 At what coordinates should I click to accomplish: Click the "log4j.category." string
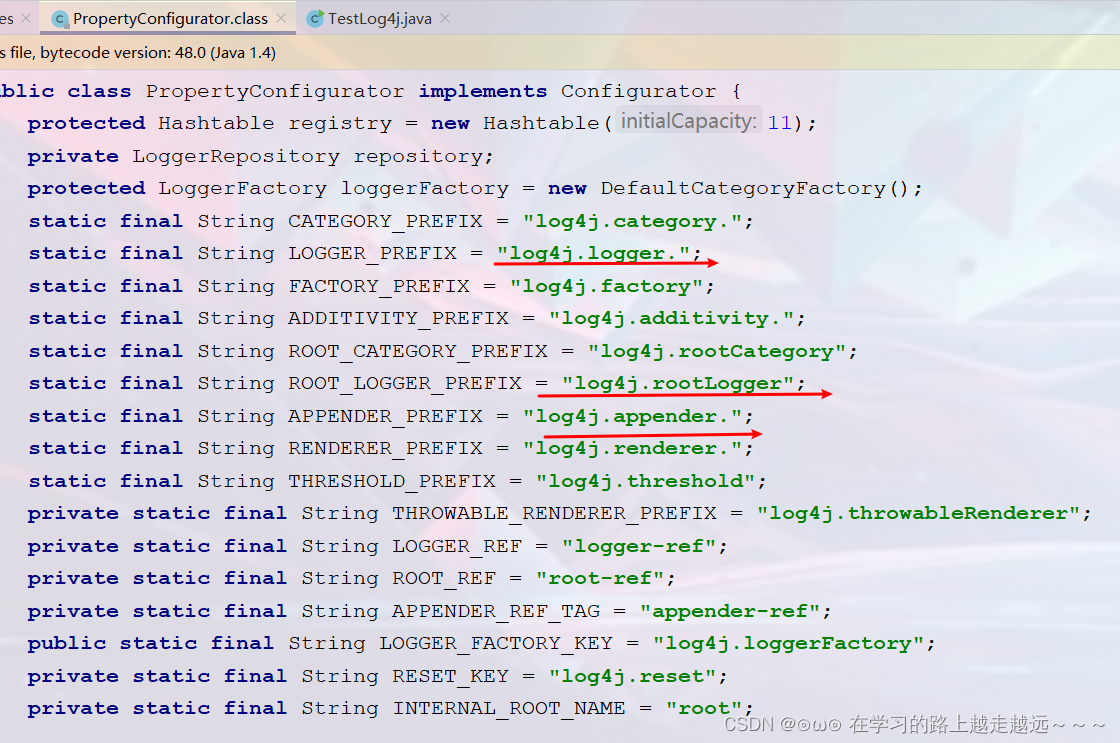[631, 221]
